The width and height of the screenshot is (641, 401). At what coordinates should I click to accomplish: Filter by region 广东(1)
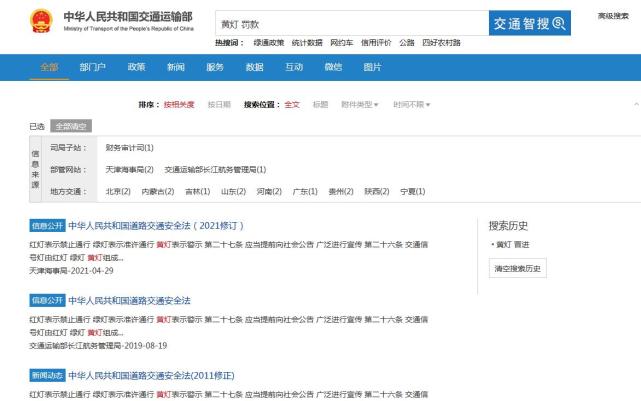click(305, 191)
